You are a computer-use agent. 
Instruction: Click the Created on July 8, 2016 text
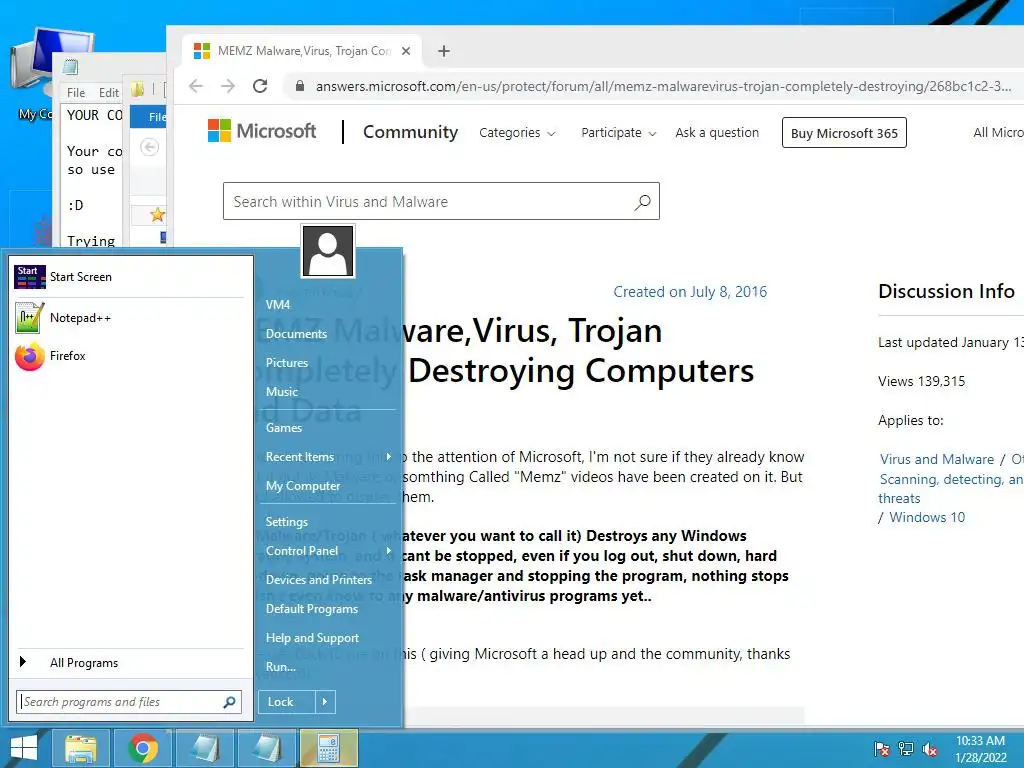click(x=690, y=292)
